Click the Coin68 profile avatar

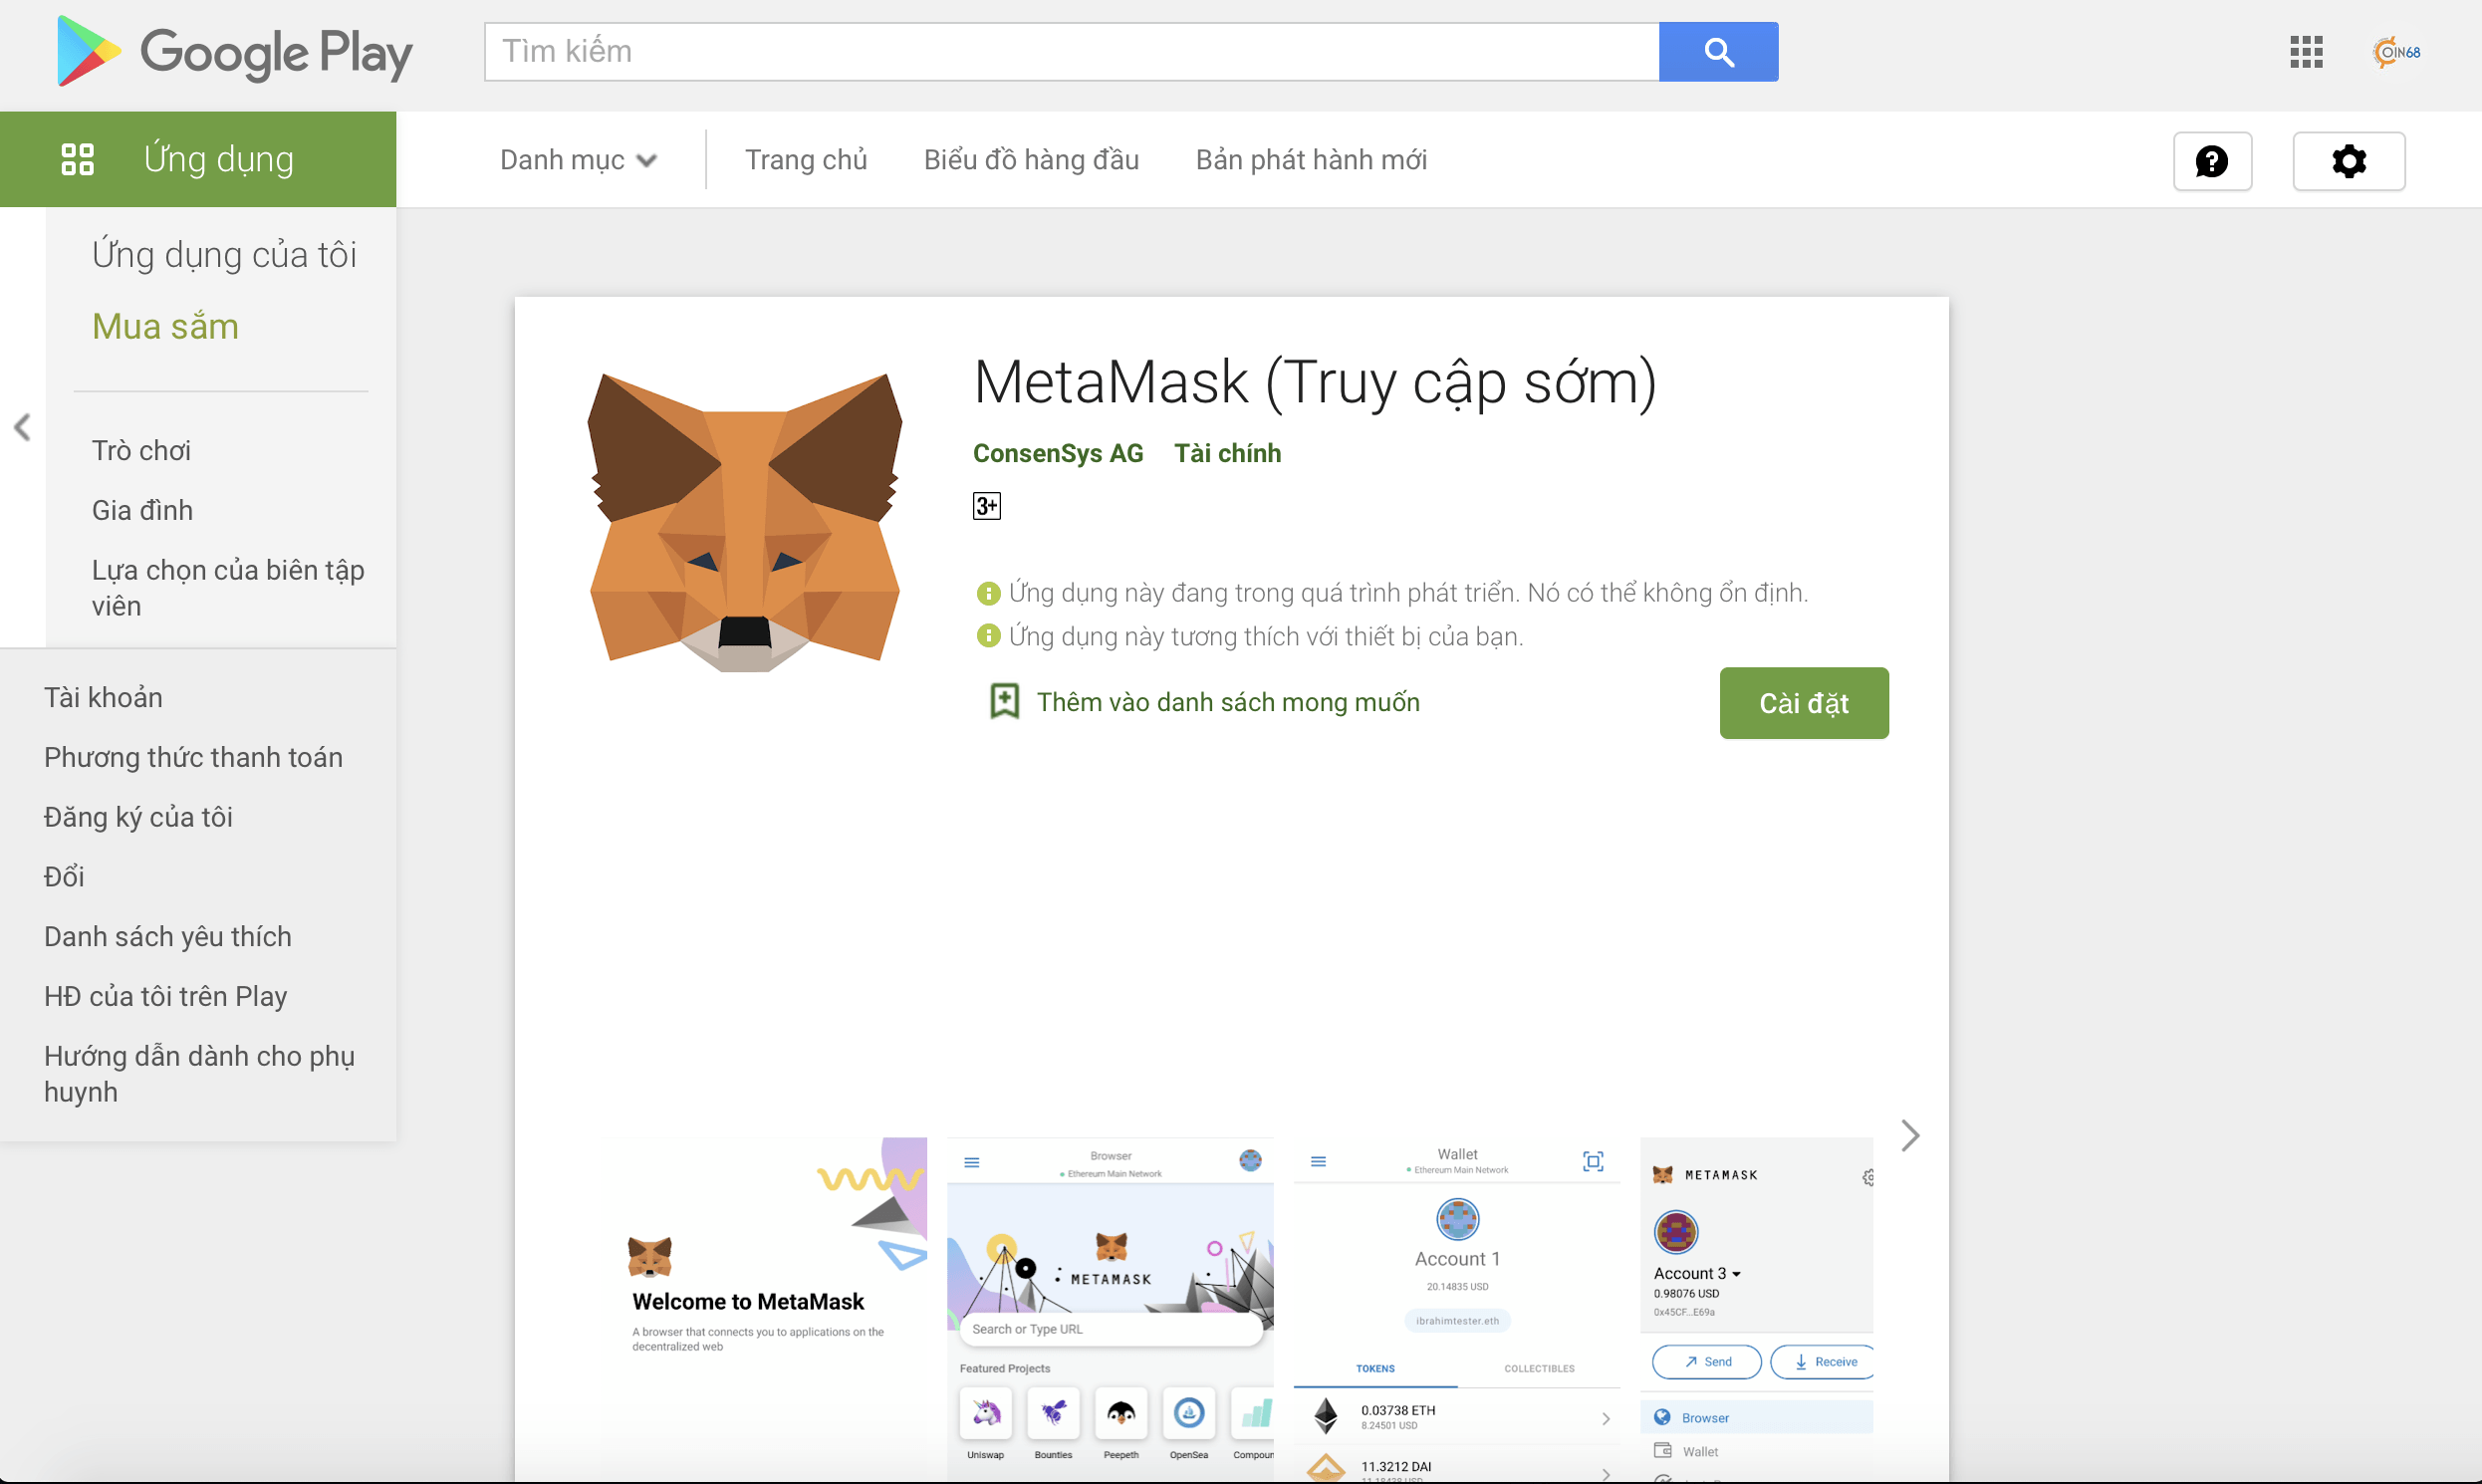point(2398,51)
